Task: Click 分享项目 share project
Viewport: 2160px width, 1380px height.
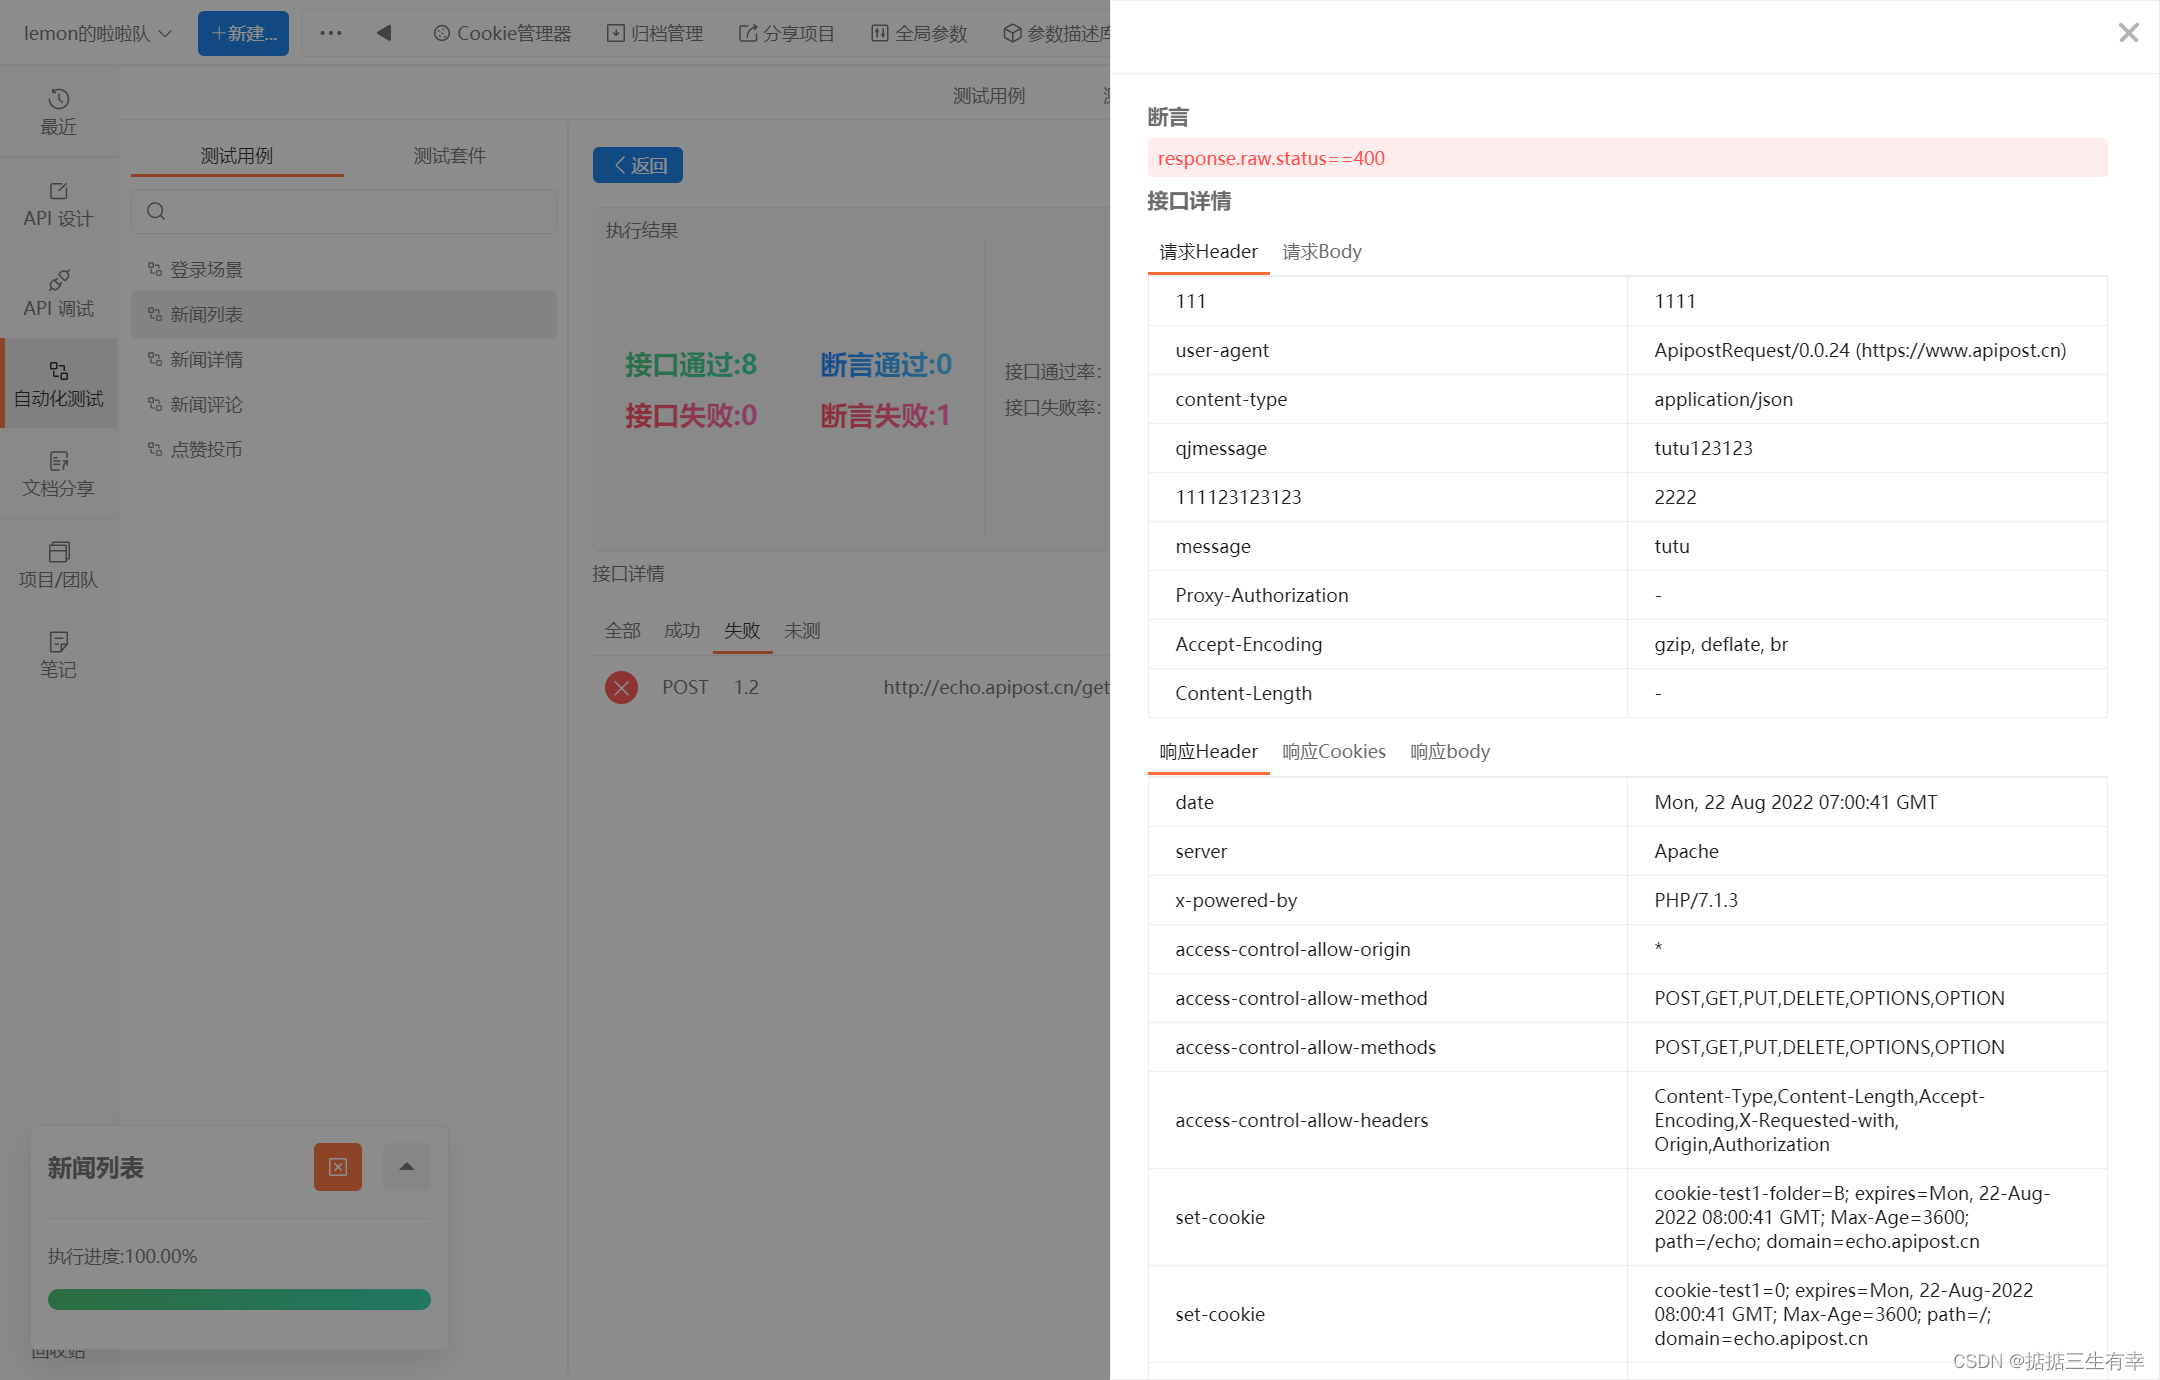Action: point(787,33)
